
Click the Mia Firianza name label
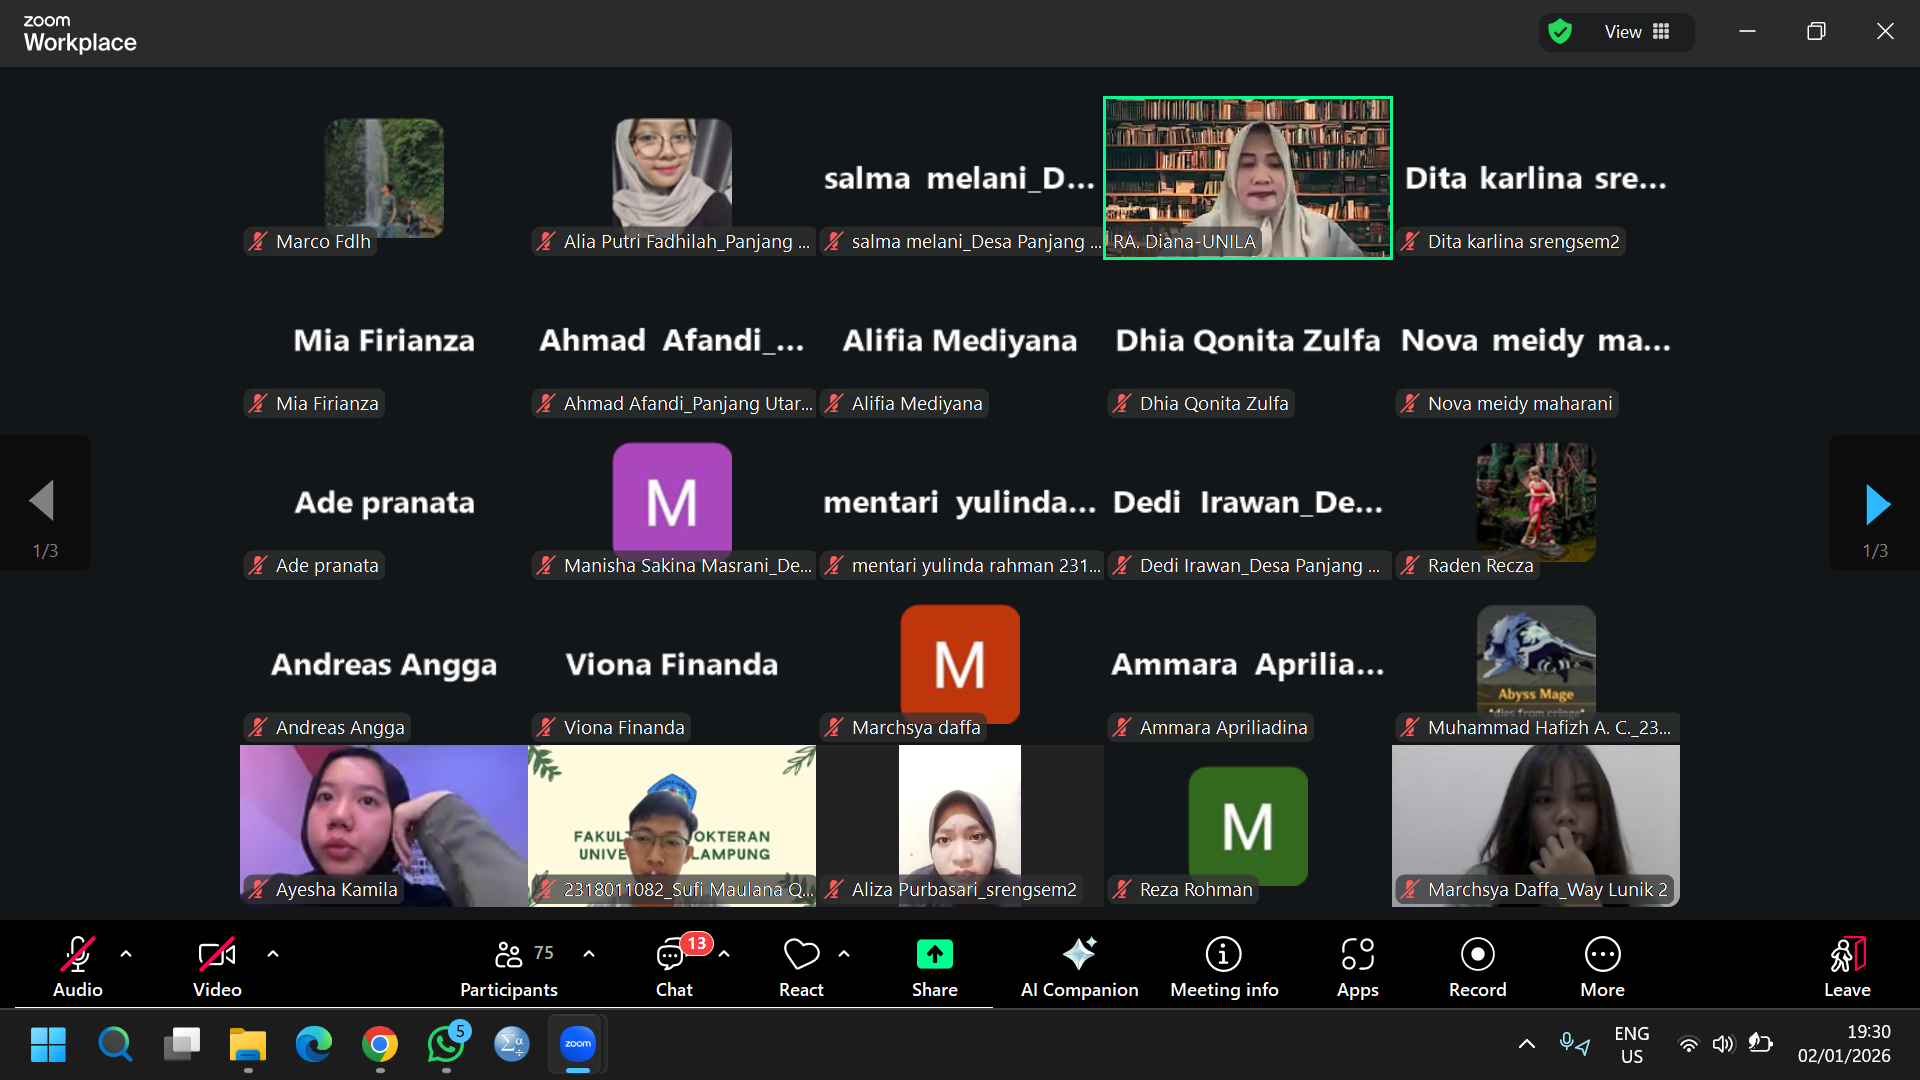pyautogui.click(x=314, y=403)
